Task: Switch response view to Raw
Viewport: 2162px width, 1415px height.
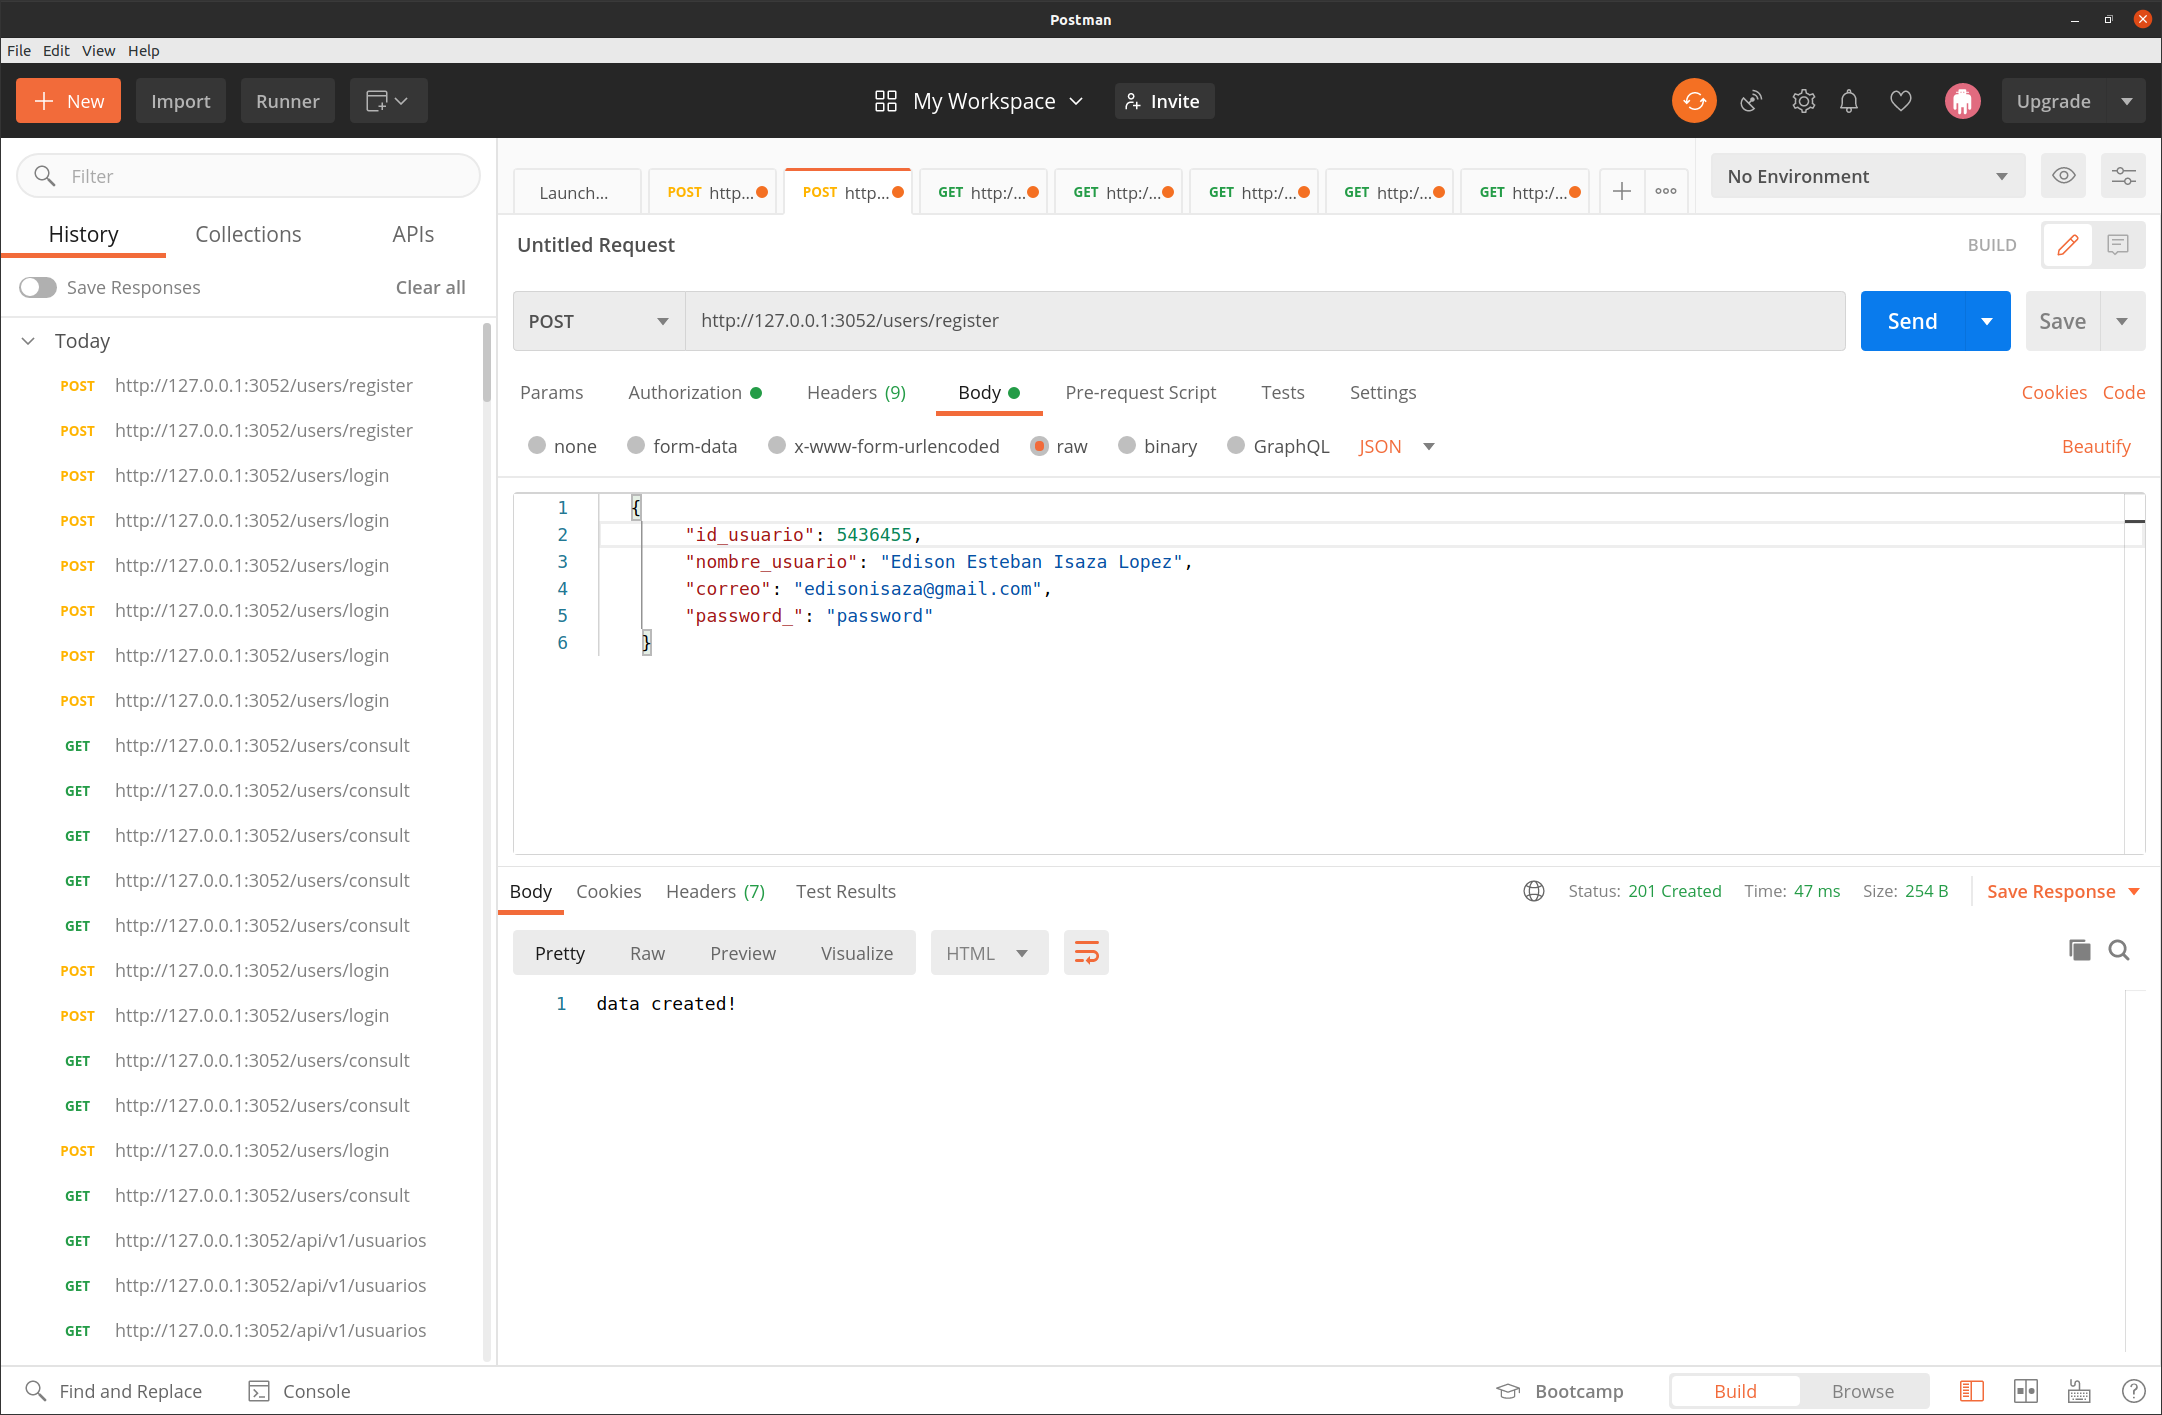Action: (x=647, y=953)
